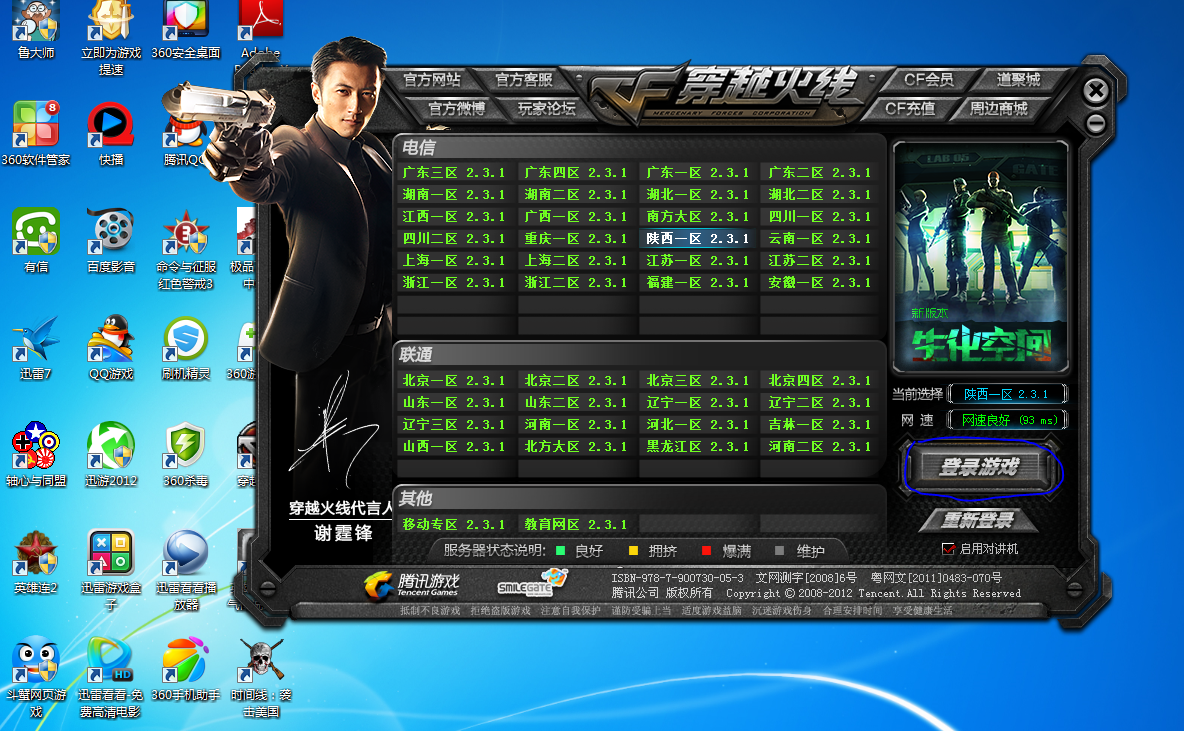This screenshot has width=1184, height=731.
Task: Open the 官方微博 tab
Action: pyautogui.click(x=456, y=108)
